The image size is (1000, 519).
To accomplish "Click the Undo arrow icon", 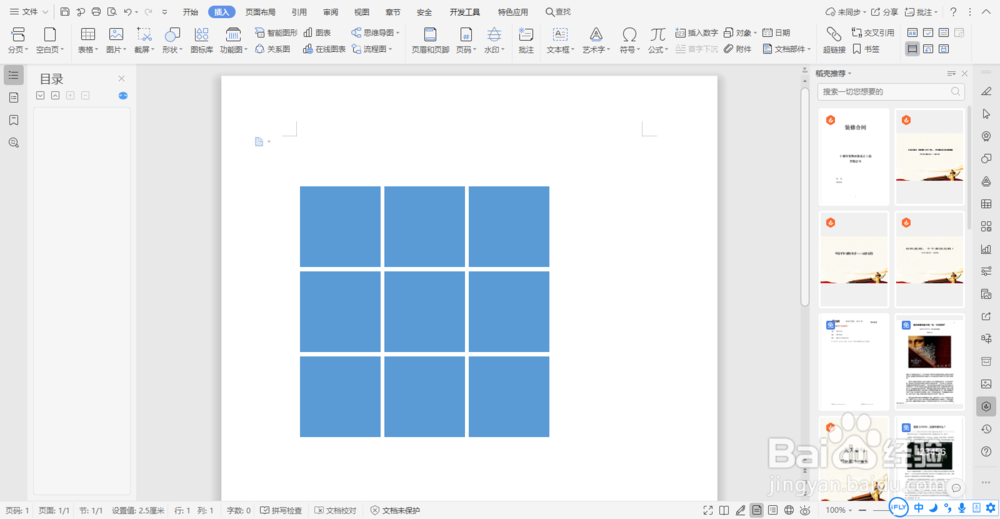I will coord(128,11).
